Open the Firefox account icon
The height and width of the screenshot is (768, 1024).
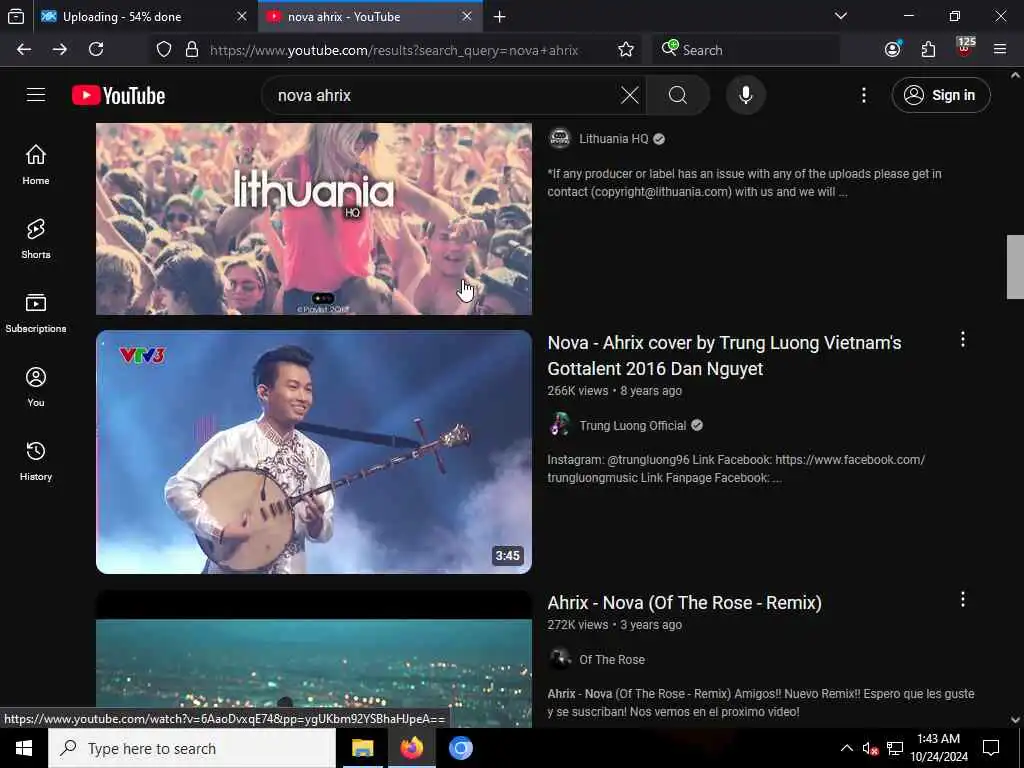coord(892,50)
